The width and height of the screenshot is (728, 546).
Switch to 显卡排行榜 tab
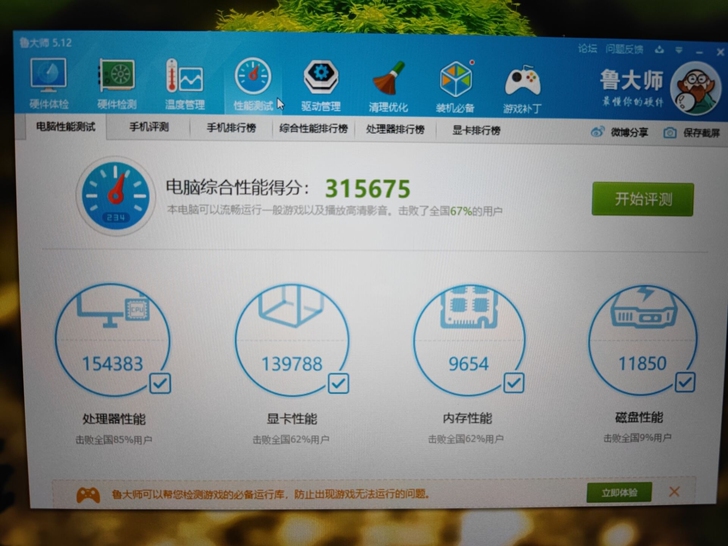pyautogui.click(x=476, y=130)
